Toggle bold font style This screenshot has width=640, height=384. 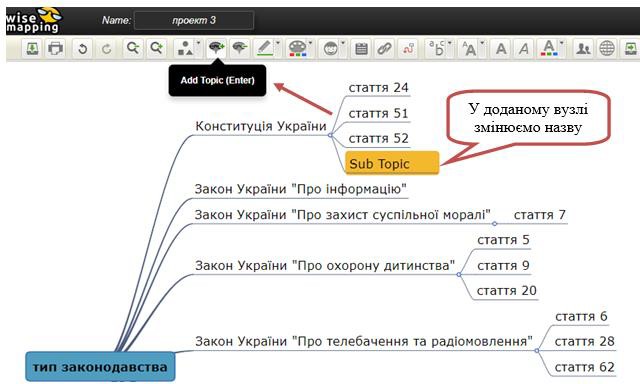tap(501, 49)
